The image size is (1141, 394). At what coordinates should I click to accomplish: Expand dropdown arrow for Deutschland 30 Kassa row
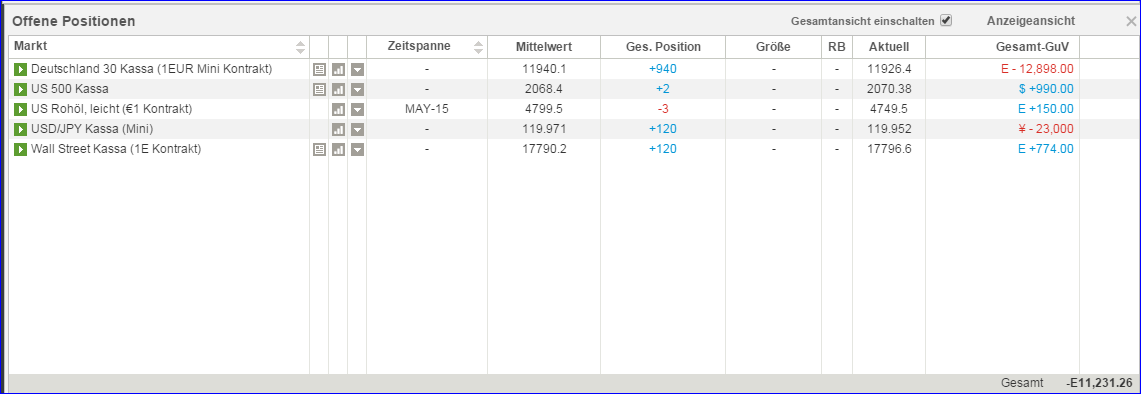[357, 69]
